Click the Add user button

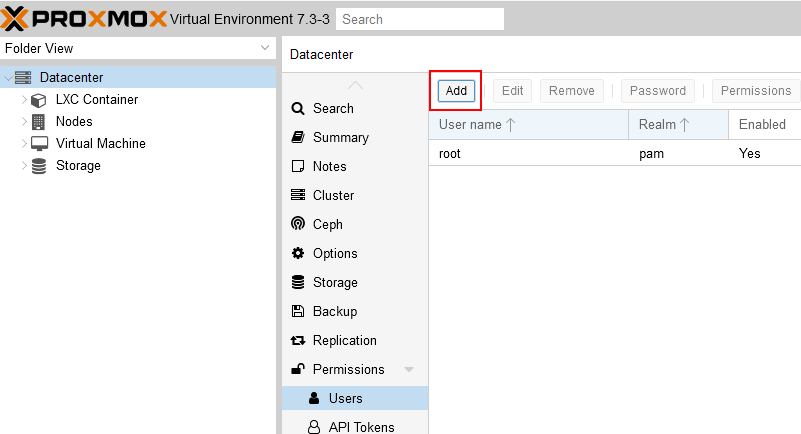tap(456, 90)
